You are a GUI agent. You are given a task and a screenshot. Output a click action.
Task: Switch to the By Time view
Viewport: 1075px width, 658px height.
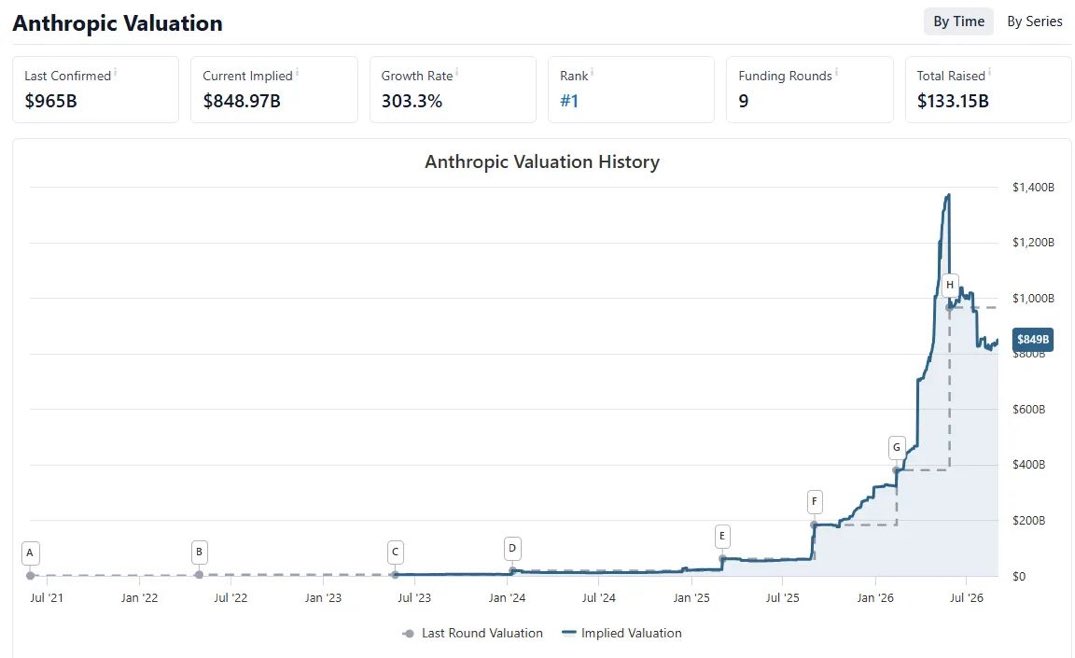coord(958,22)
